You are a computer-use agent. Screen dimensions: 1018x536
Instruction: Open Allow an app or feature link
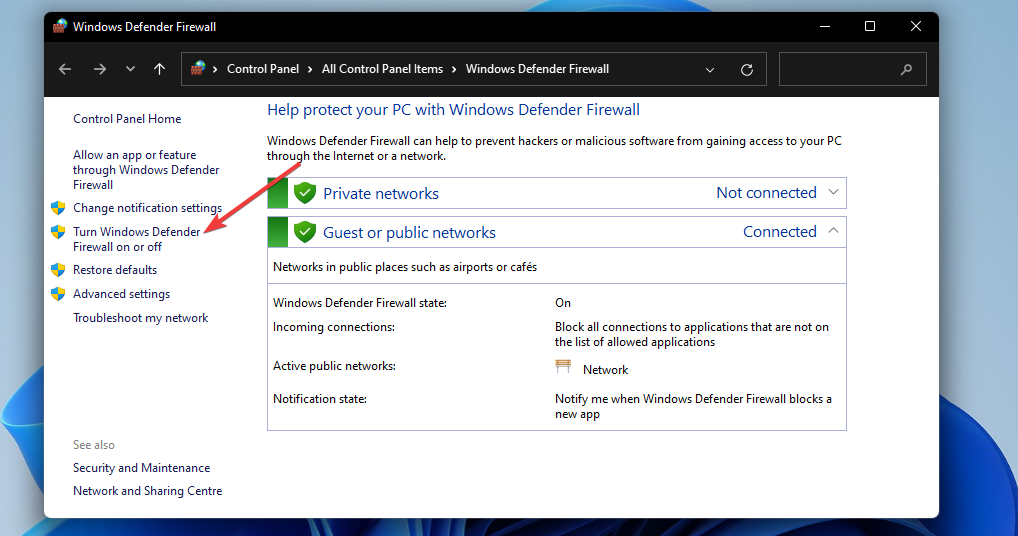146,170
